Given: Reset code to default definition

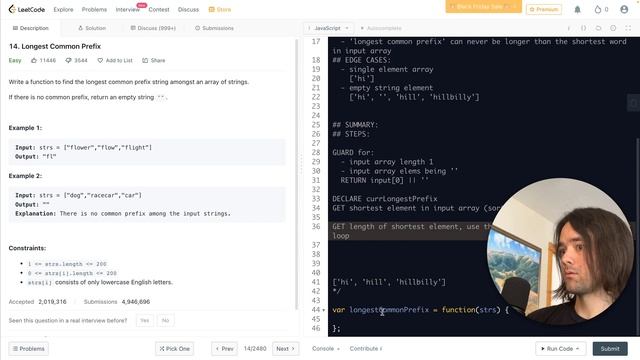Looking at the screenshot, I should point(598,28).
